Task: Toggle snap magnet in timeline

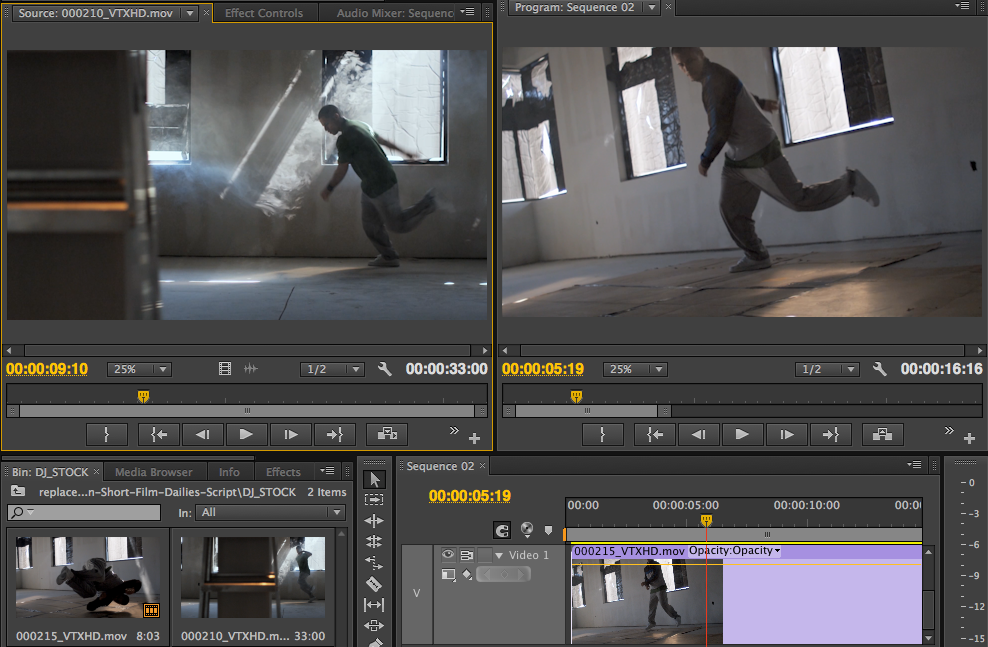Action: tap(502, 530)
